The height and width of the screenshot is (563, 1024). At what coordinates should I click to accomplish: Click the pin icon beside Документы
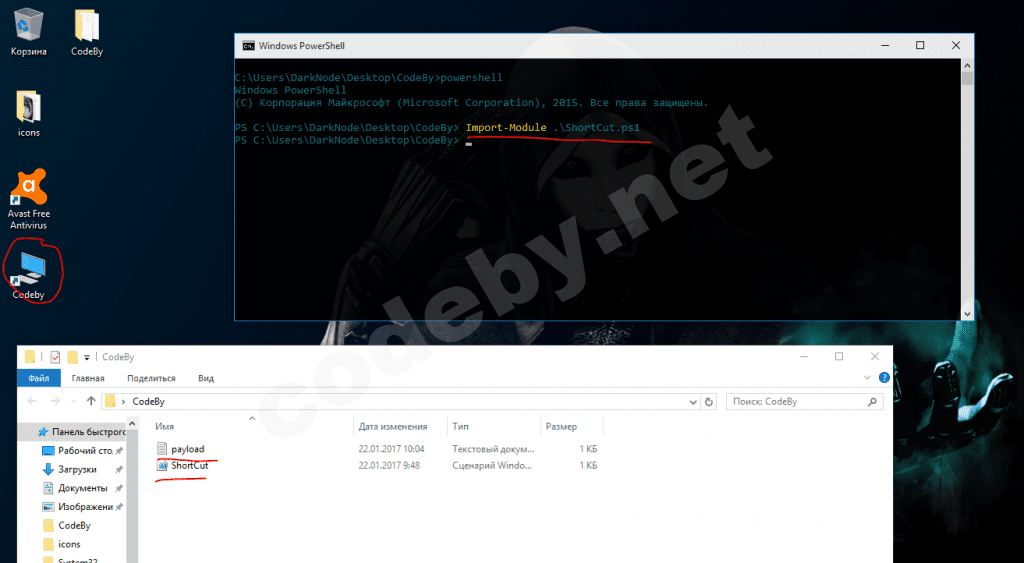point(119,488)
